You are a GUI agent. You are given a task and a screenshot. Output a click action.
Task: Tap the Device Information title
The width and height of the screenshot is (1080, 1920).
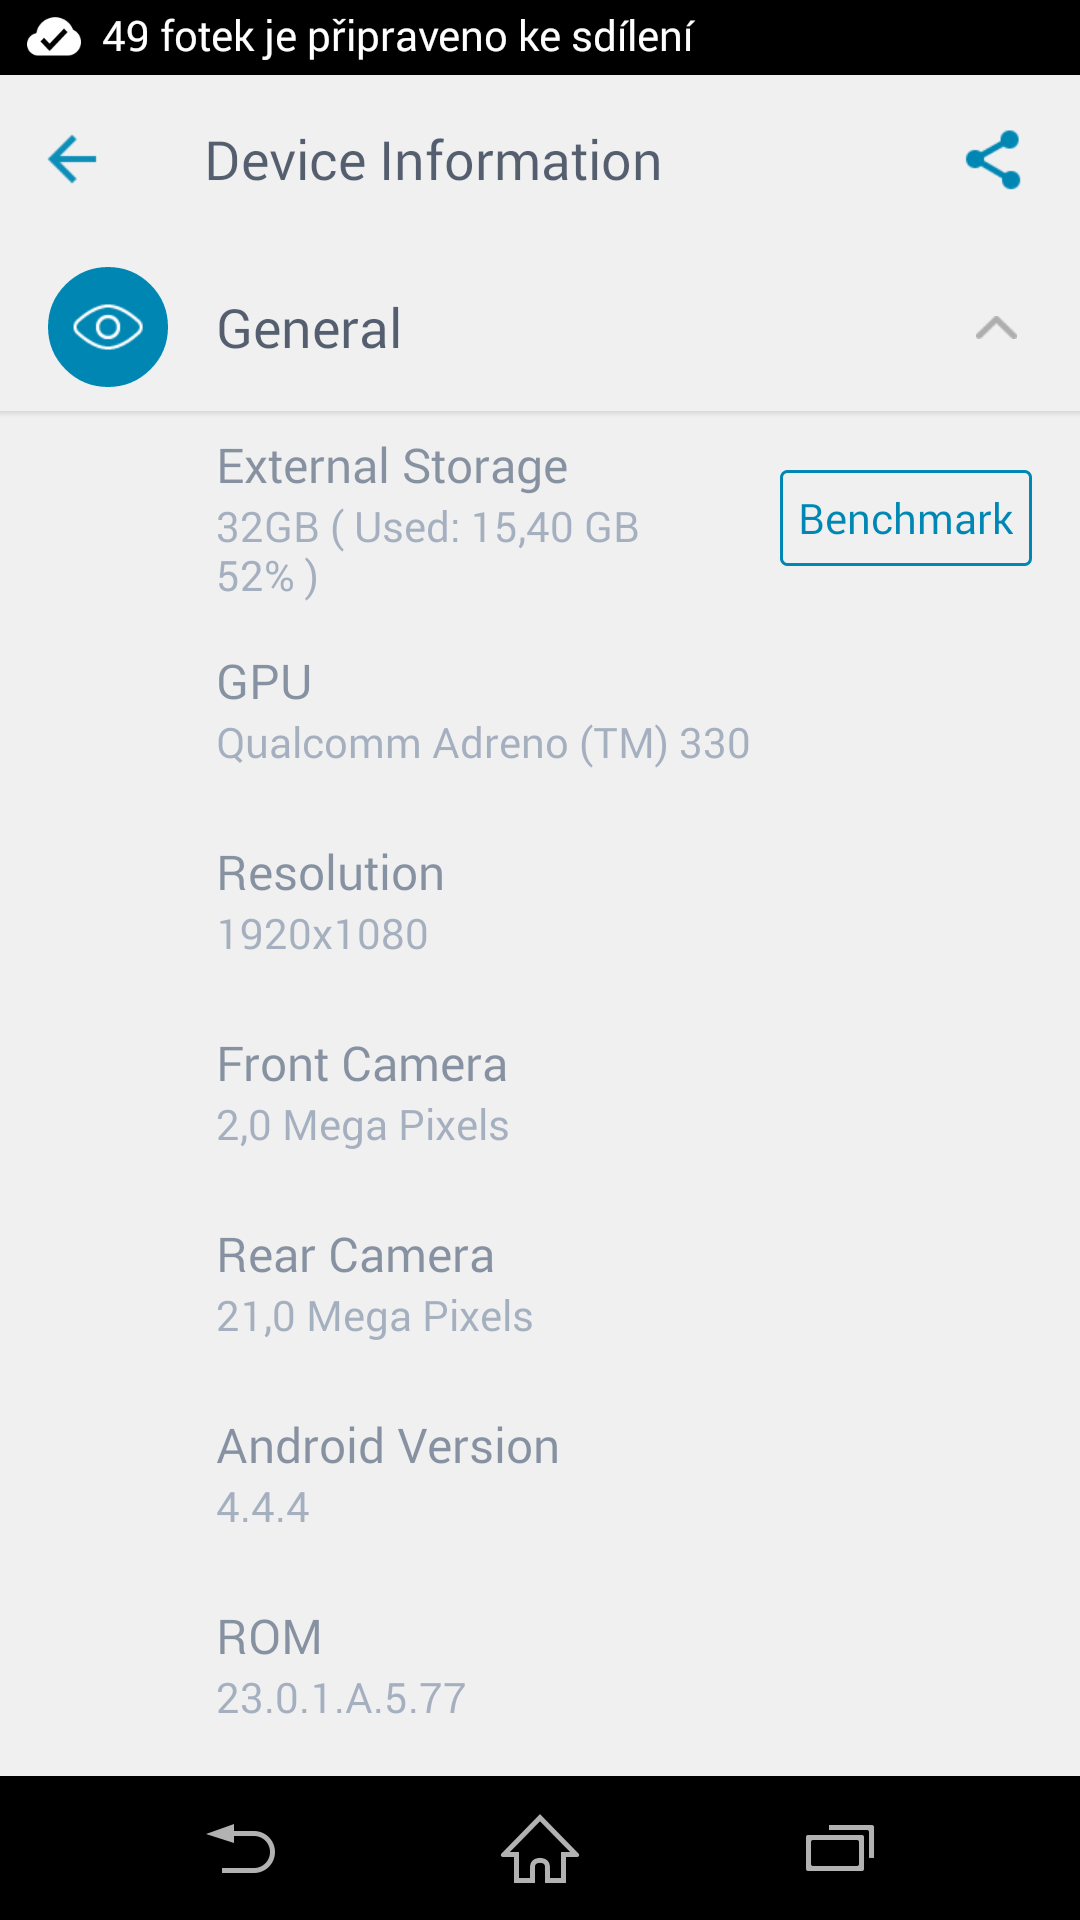point(433,161)
